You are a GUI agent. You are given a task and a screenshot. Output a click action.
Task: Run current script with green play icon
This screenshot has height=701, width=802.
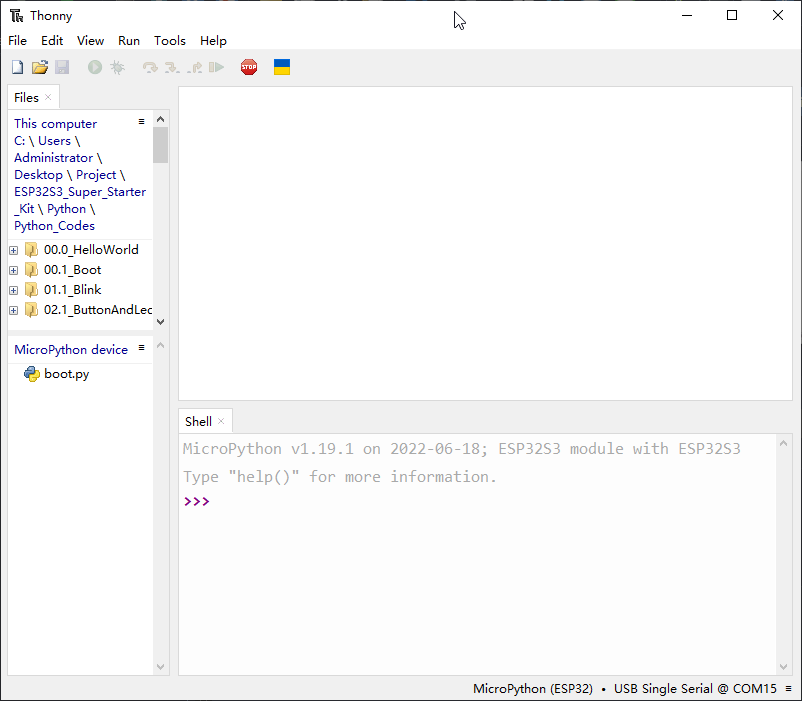[95, 67]
